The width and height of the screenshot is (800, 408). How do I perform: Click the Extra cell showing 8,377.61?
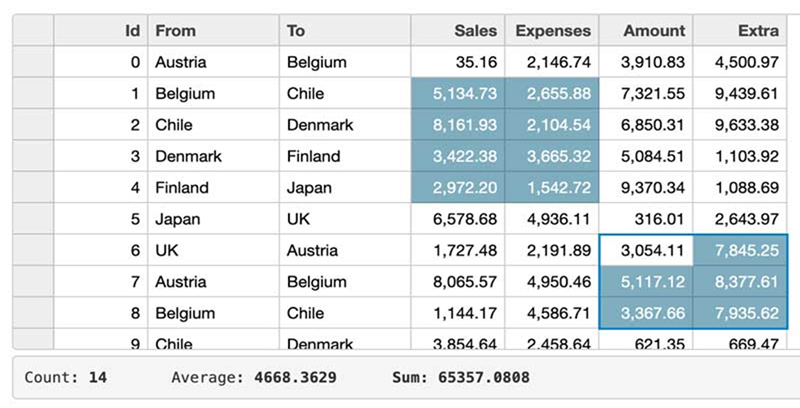pos(740,282)
